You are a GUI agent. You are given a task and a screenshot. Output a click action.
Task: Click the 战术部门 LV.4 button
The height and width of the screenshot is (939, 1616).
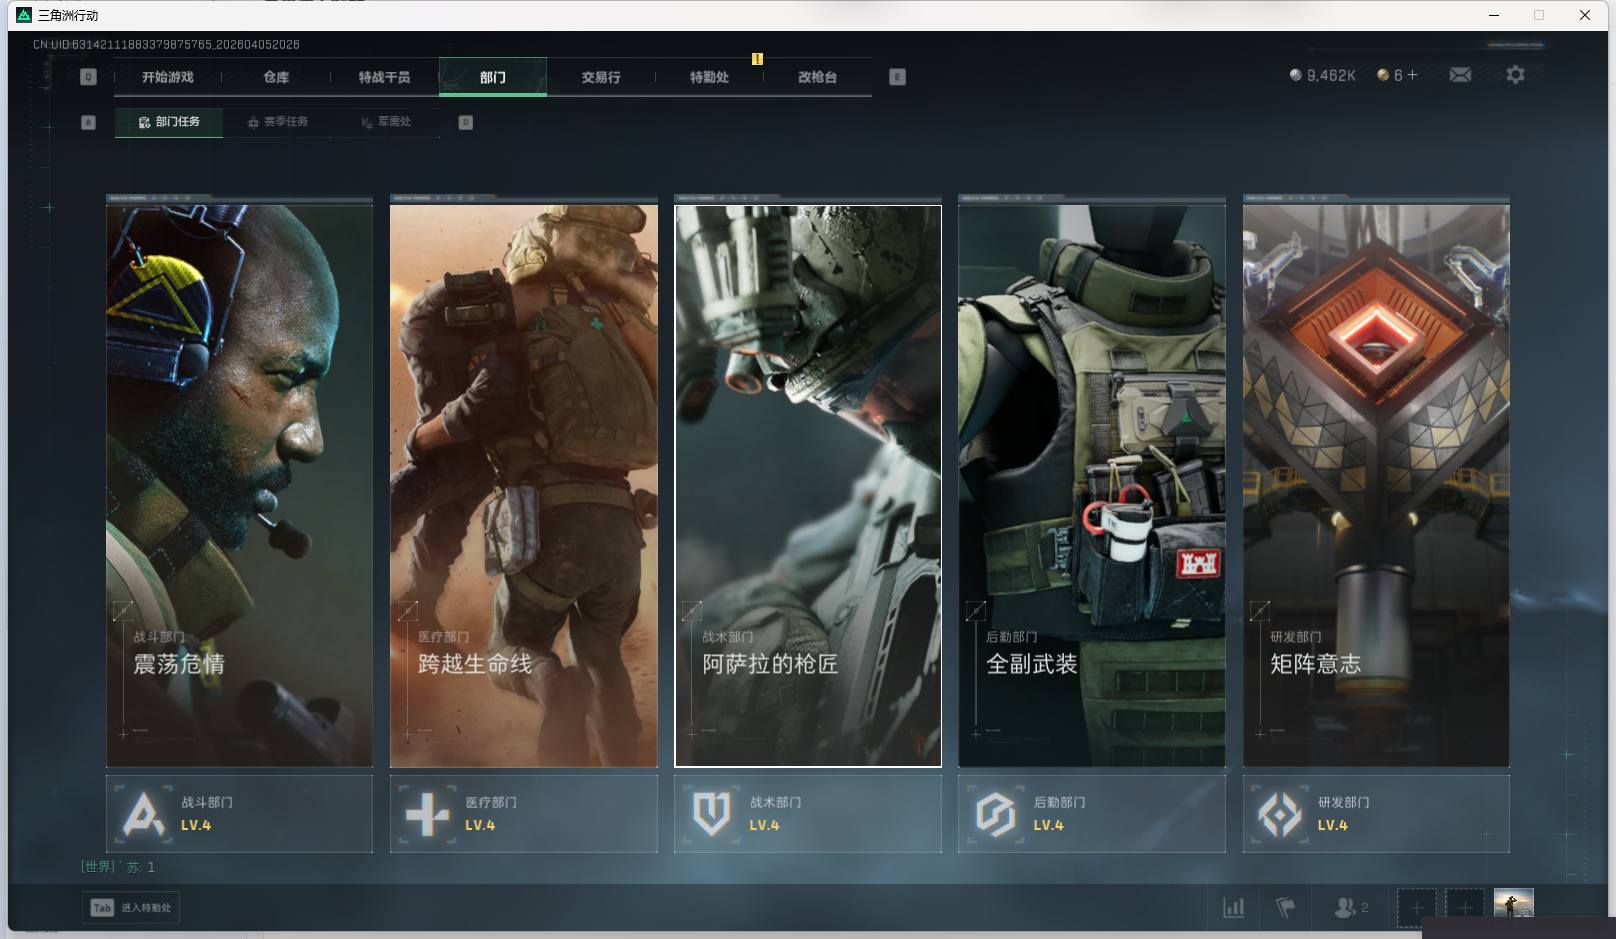click(808, 814)
